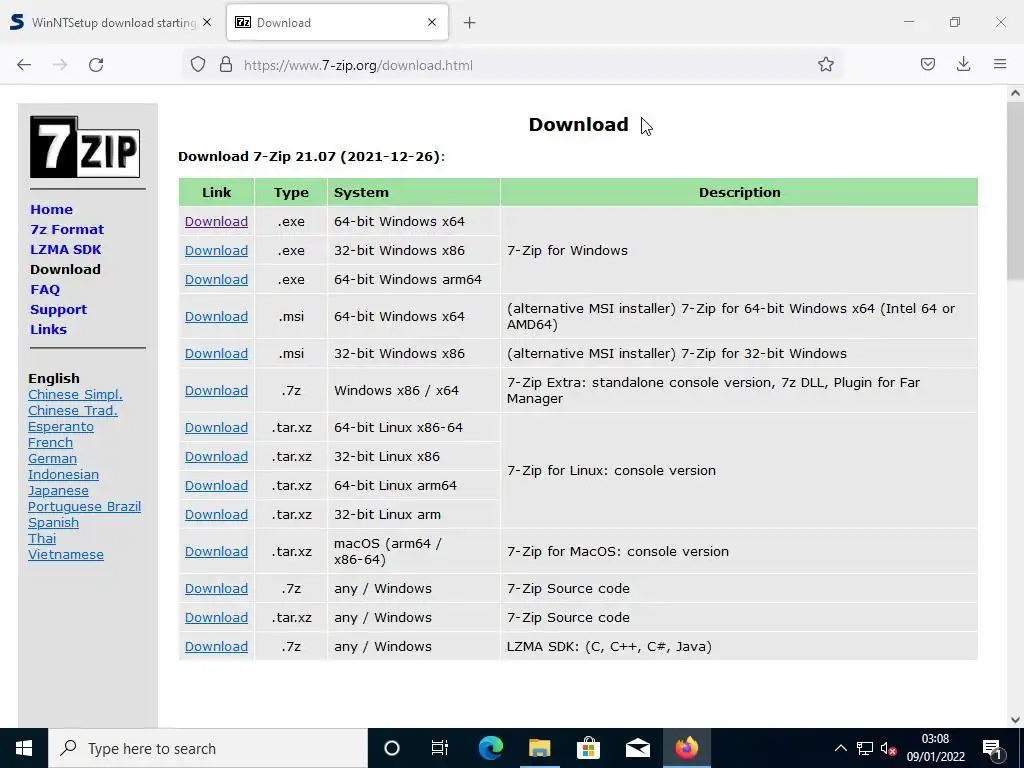The width and height of the screenshot is (1024, 768).
Task: Open the Support sidebar link
Action: pyautogui.click(x=59, y=310)
